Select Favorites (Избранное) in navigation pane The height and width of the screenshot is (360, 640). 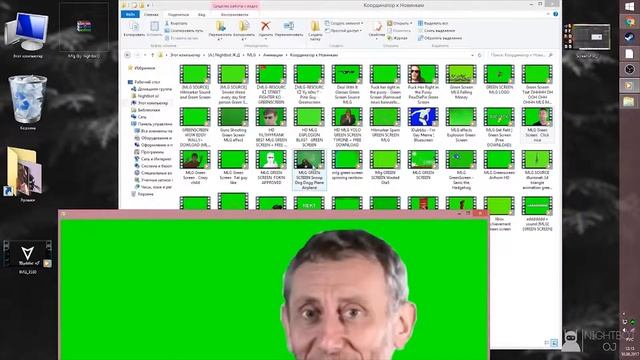(142, 68)
